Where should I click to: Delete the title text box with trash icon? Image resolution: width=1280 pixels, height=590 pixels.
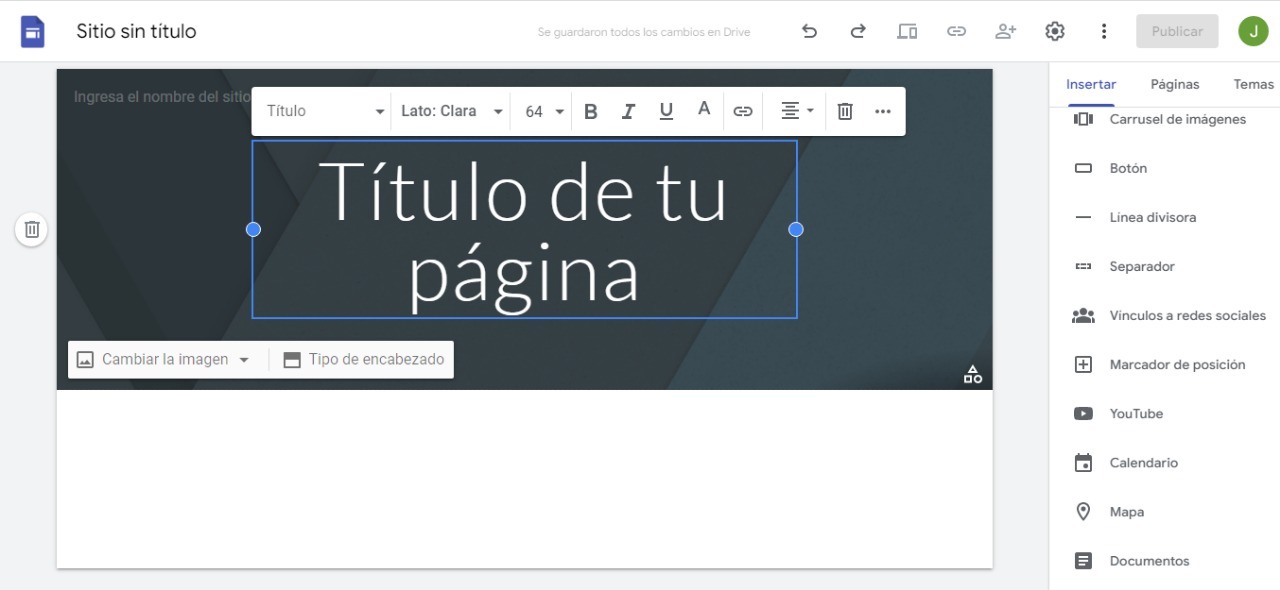tap(844, 111)
